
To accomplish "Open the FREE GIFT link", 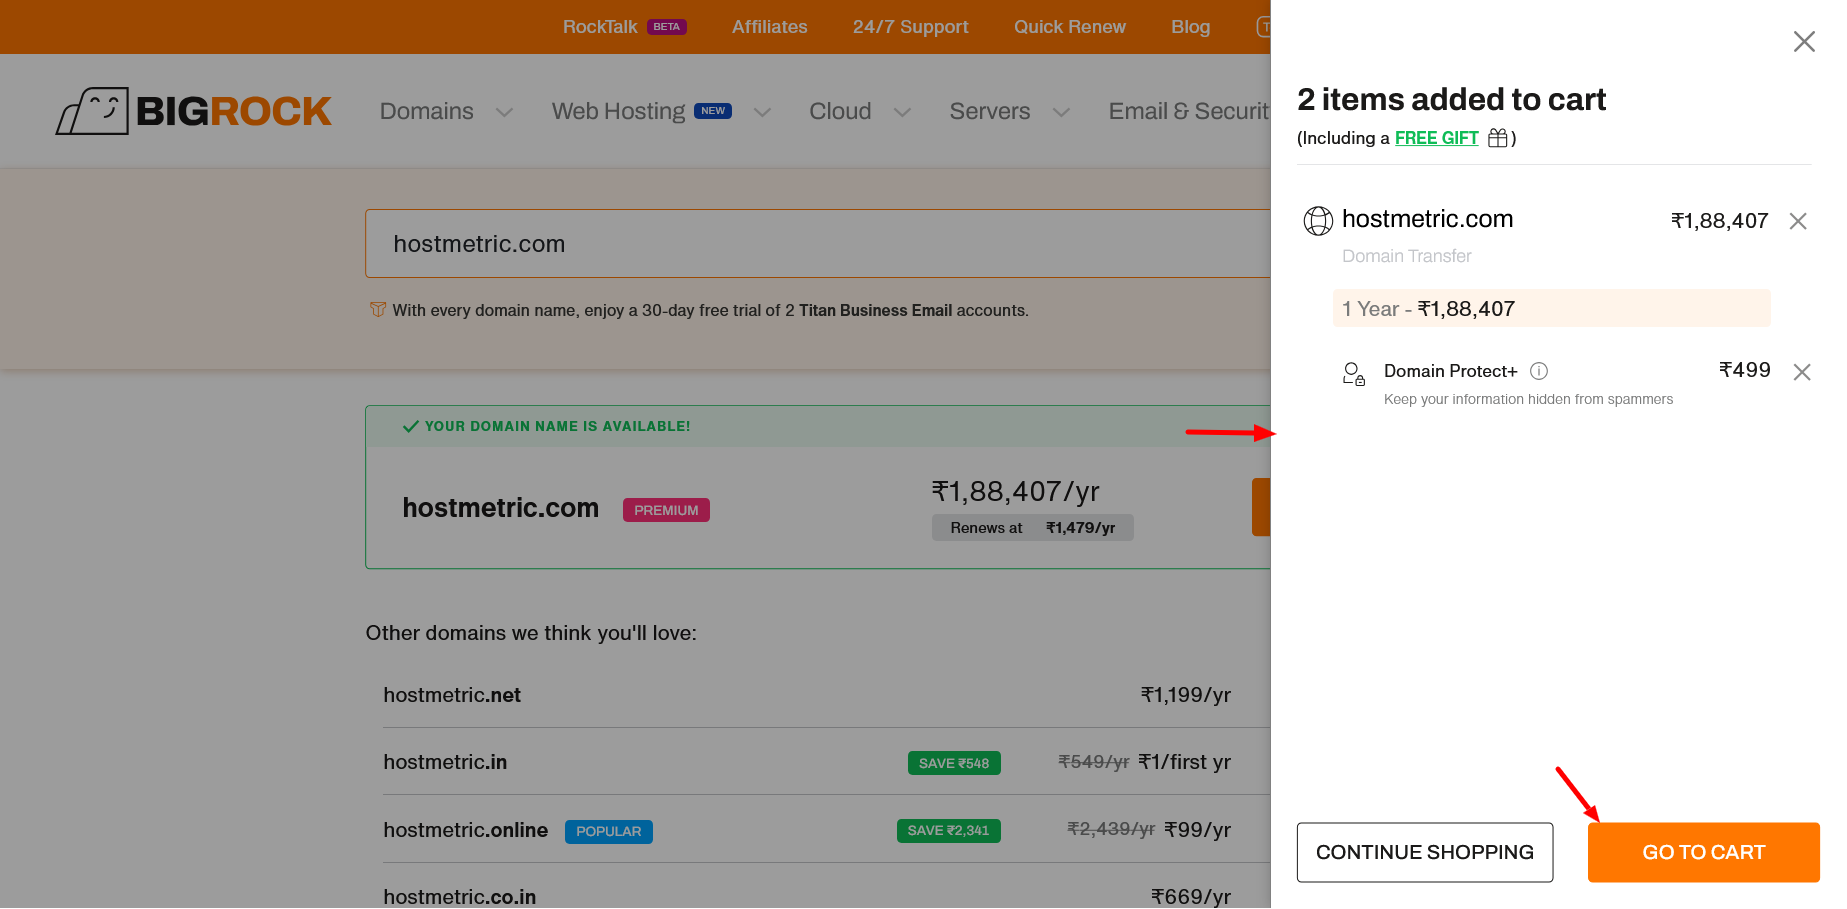I will (1436, 138).
